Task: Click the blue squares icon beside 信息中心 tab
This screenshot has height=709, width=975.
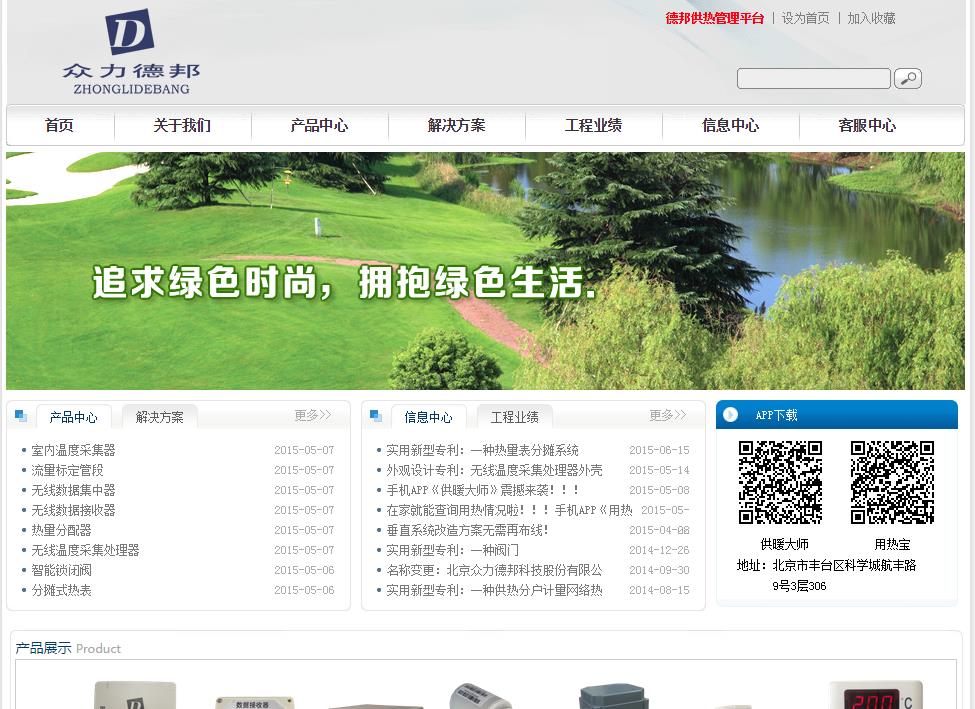Action: (376, 416)
